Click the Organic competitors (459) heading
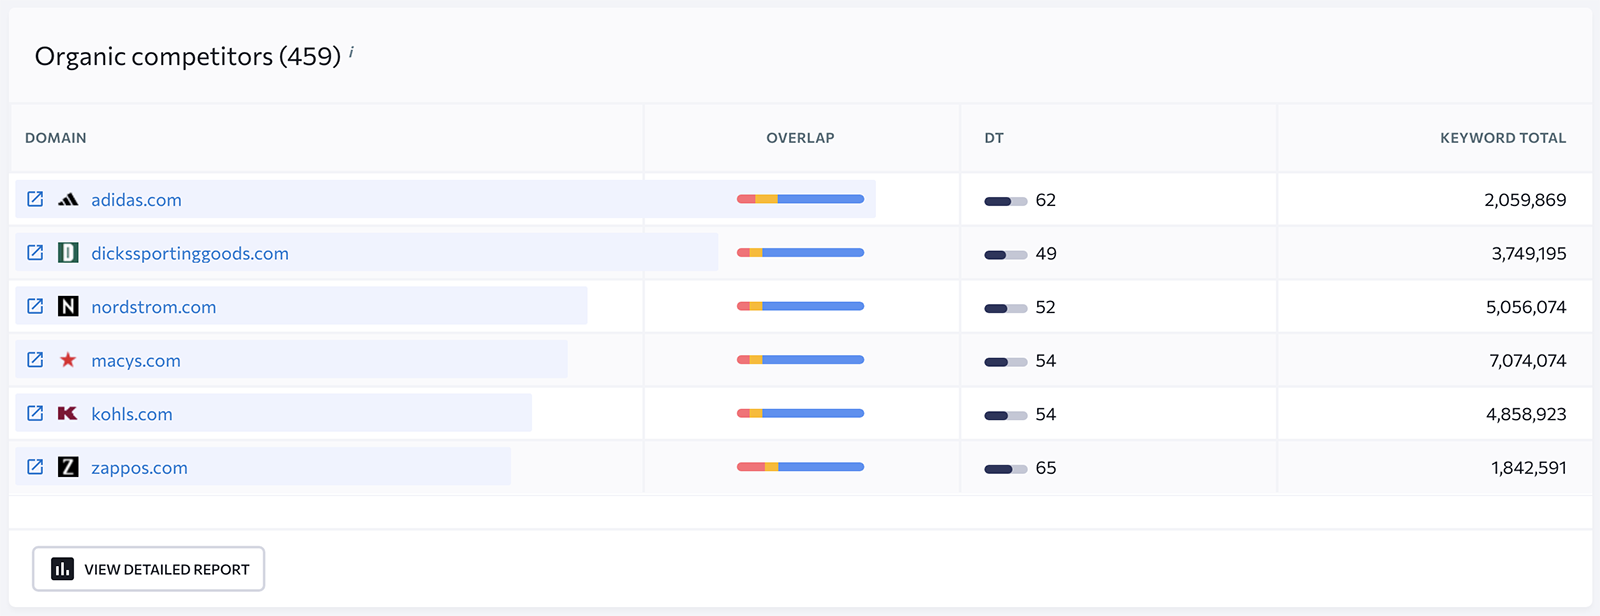The height and width of the screenshot is (616, 1600). tap(188, 57)
